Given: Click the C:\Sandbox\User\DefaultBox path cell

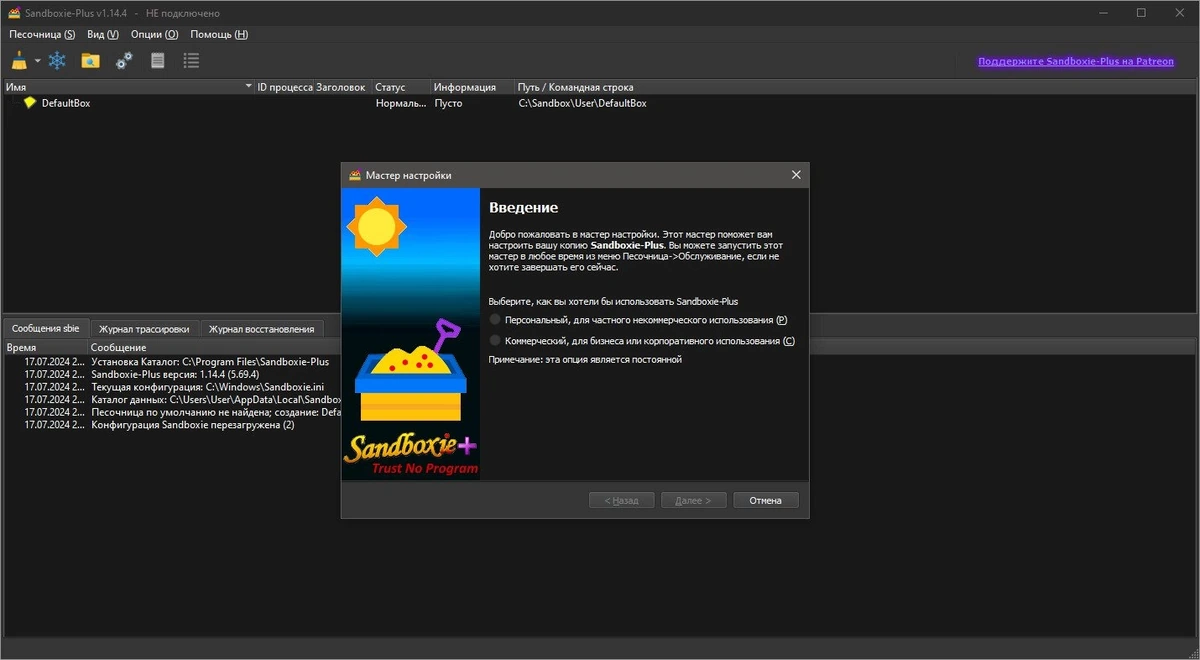Looking at the screenshot, I should (x=582, y=103).
